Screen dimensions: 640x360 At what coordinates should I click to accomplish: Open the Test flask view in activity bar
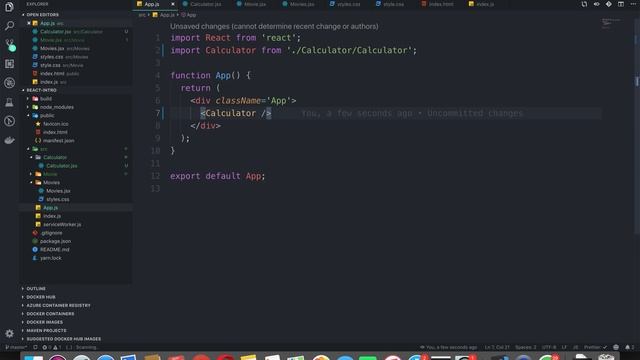[x=9, y=102]
